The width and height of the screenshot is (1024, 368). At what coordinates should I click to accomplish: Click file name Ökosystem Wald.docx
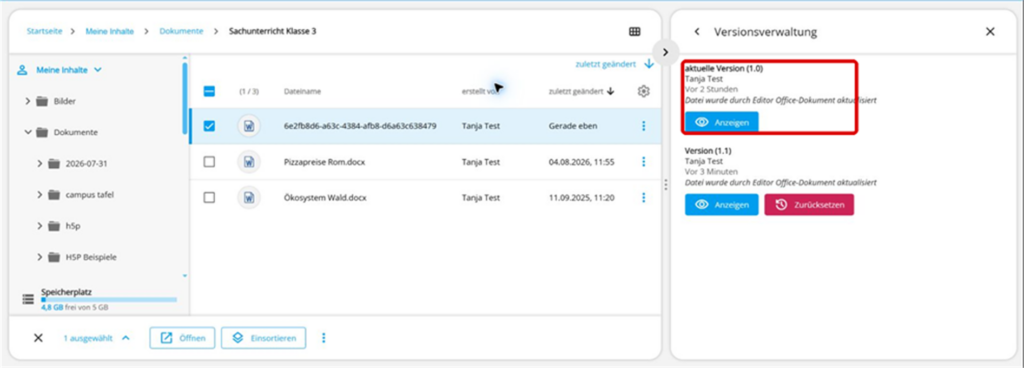(x=325, y=197)
